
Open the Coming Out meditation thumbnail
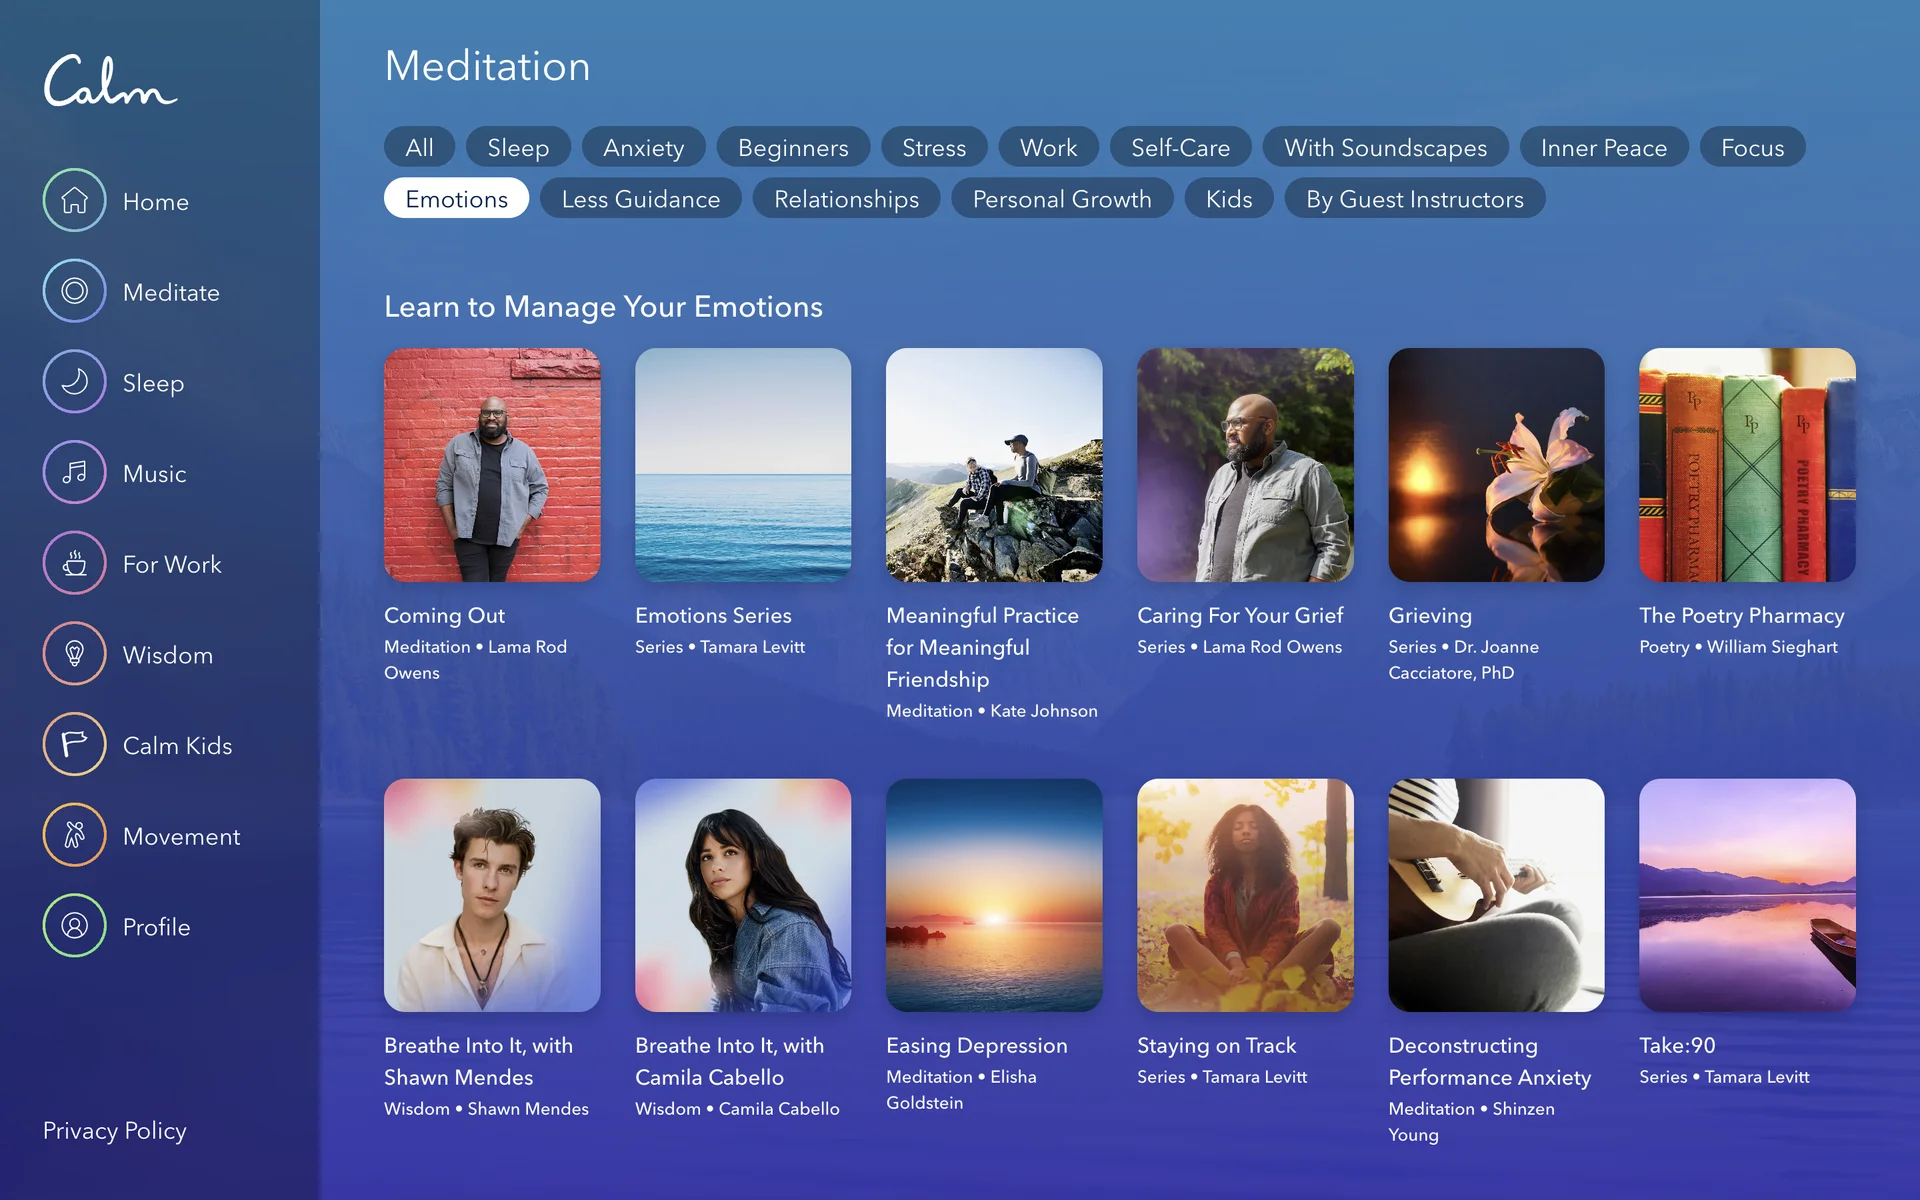(x=492, y=465)
